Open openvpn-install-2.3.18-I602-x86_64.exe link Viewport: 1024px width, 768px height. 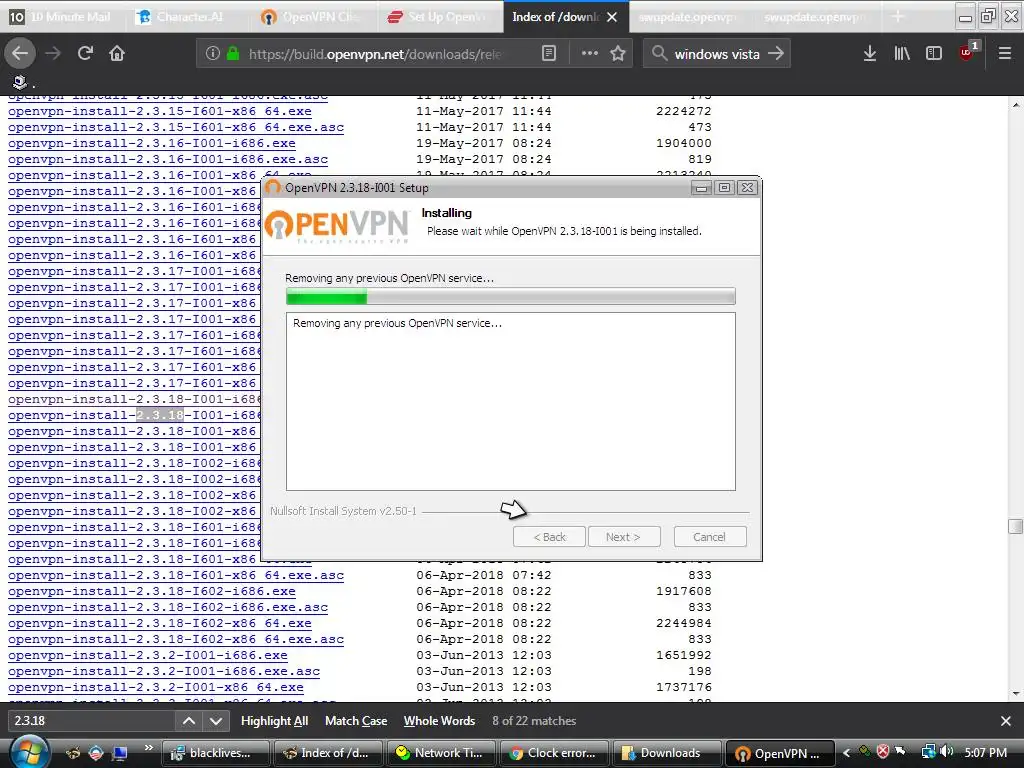click(160, 623)
